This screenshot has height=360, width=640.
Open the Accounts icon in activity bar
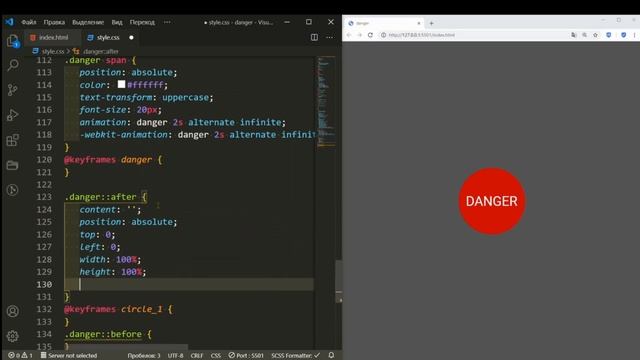tap(13, 311)
